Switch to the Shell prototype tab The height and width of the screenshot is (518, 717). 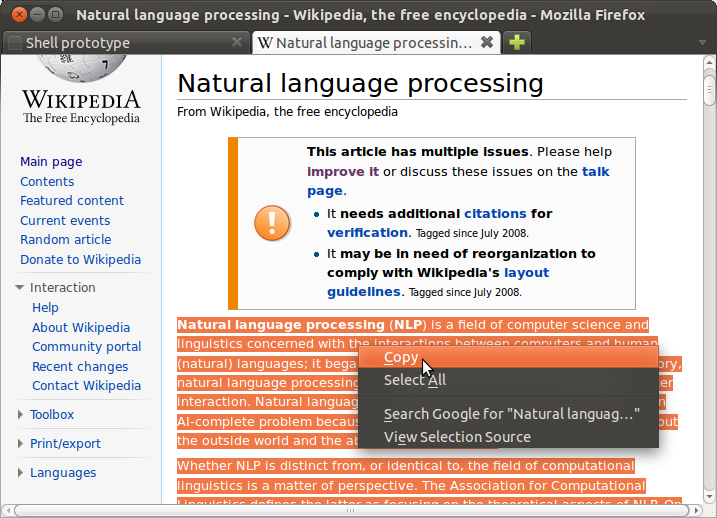tap(126, 43)
